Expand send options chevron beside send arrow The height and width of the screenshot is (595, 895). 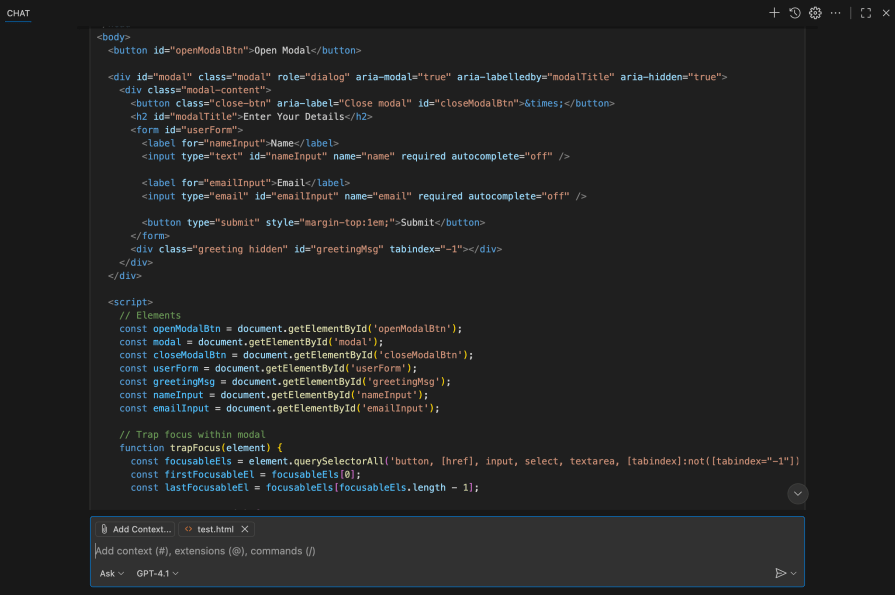click(794, 573)
